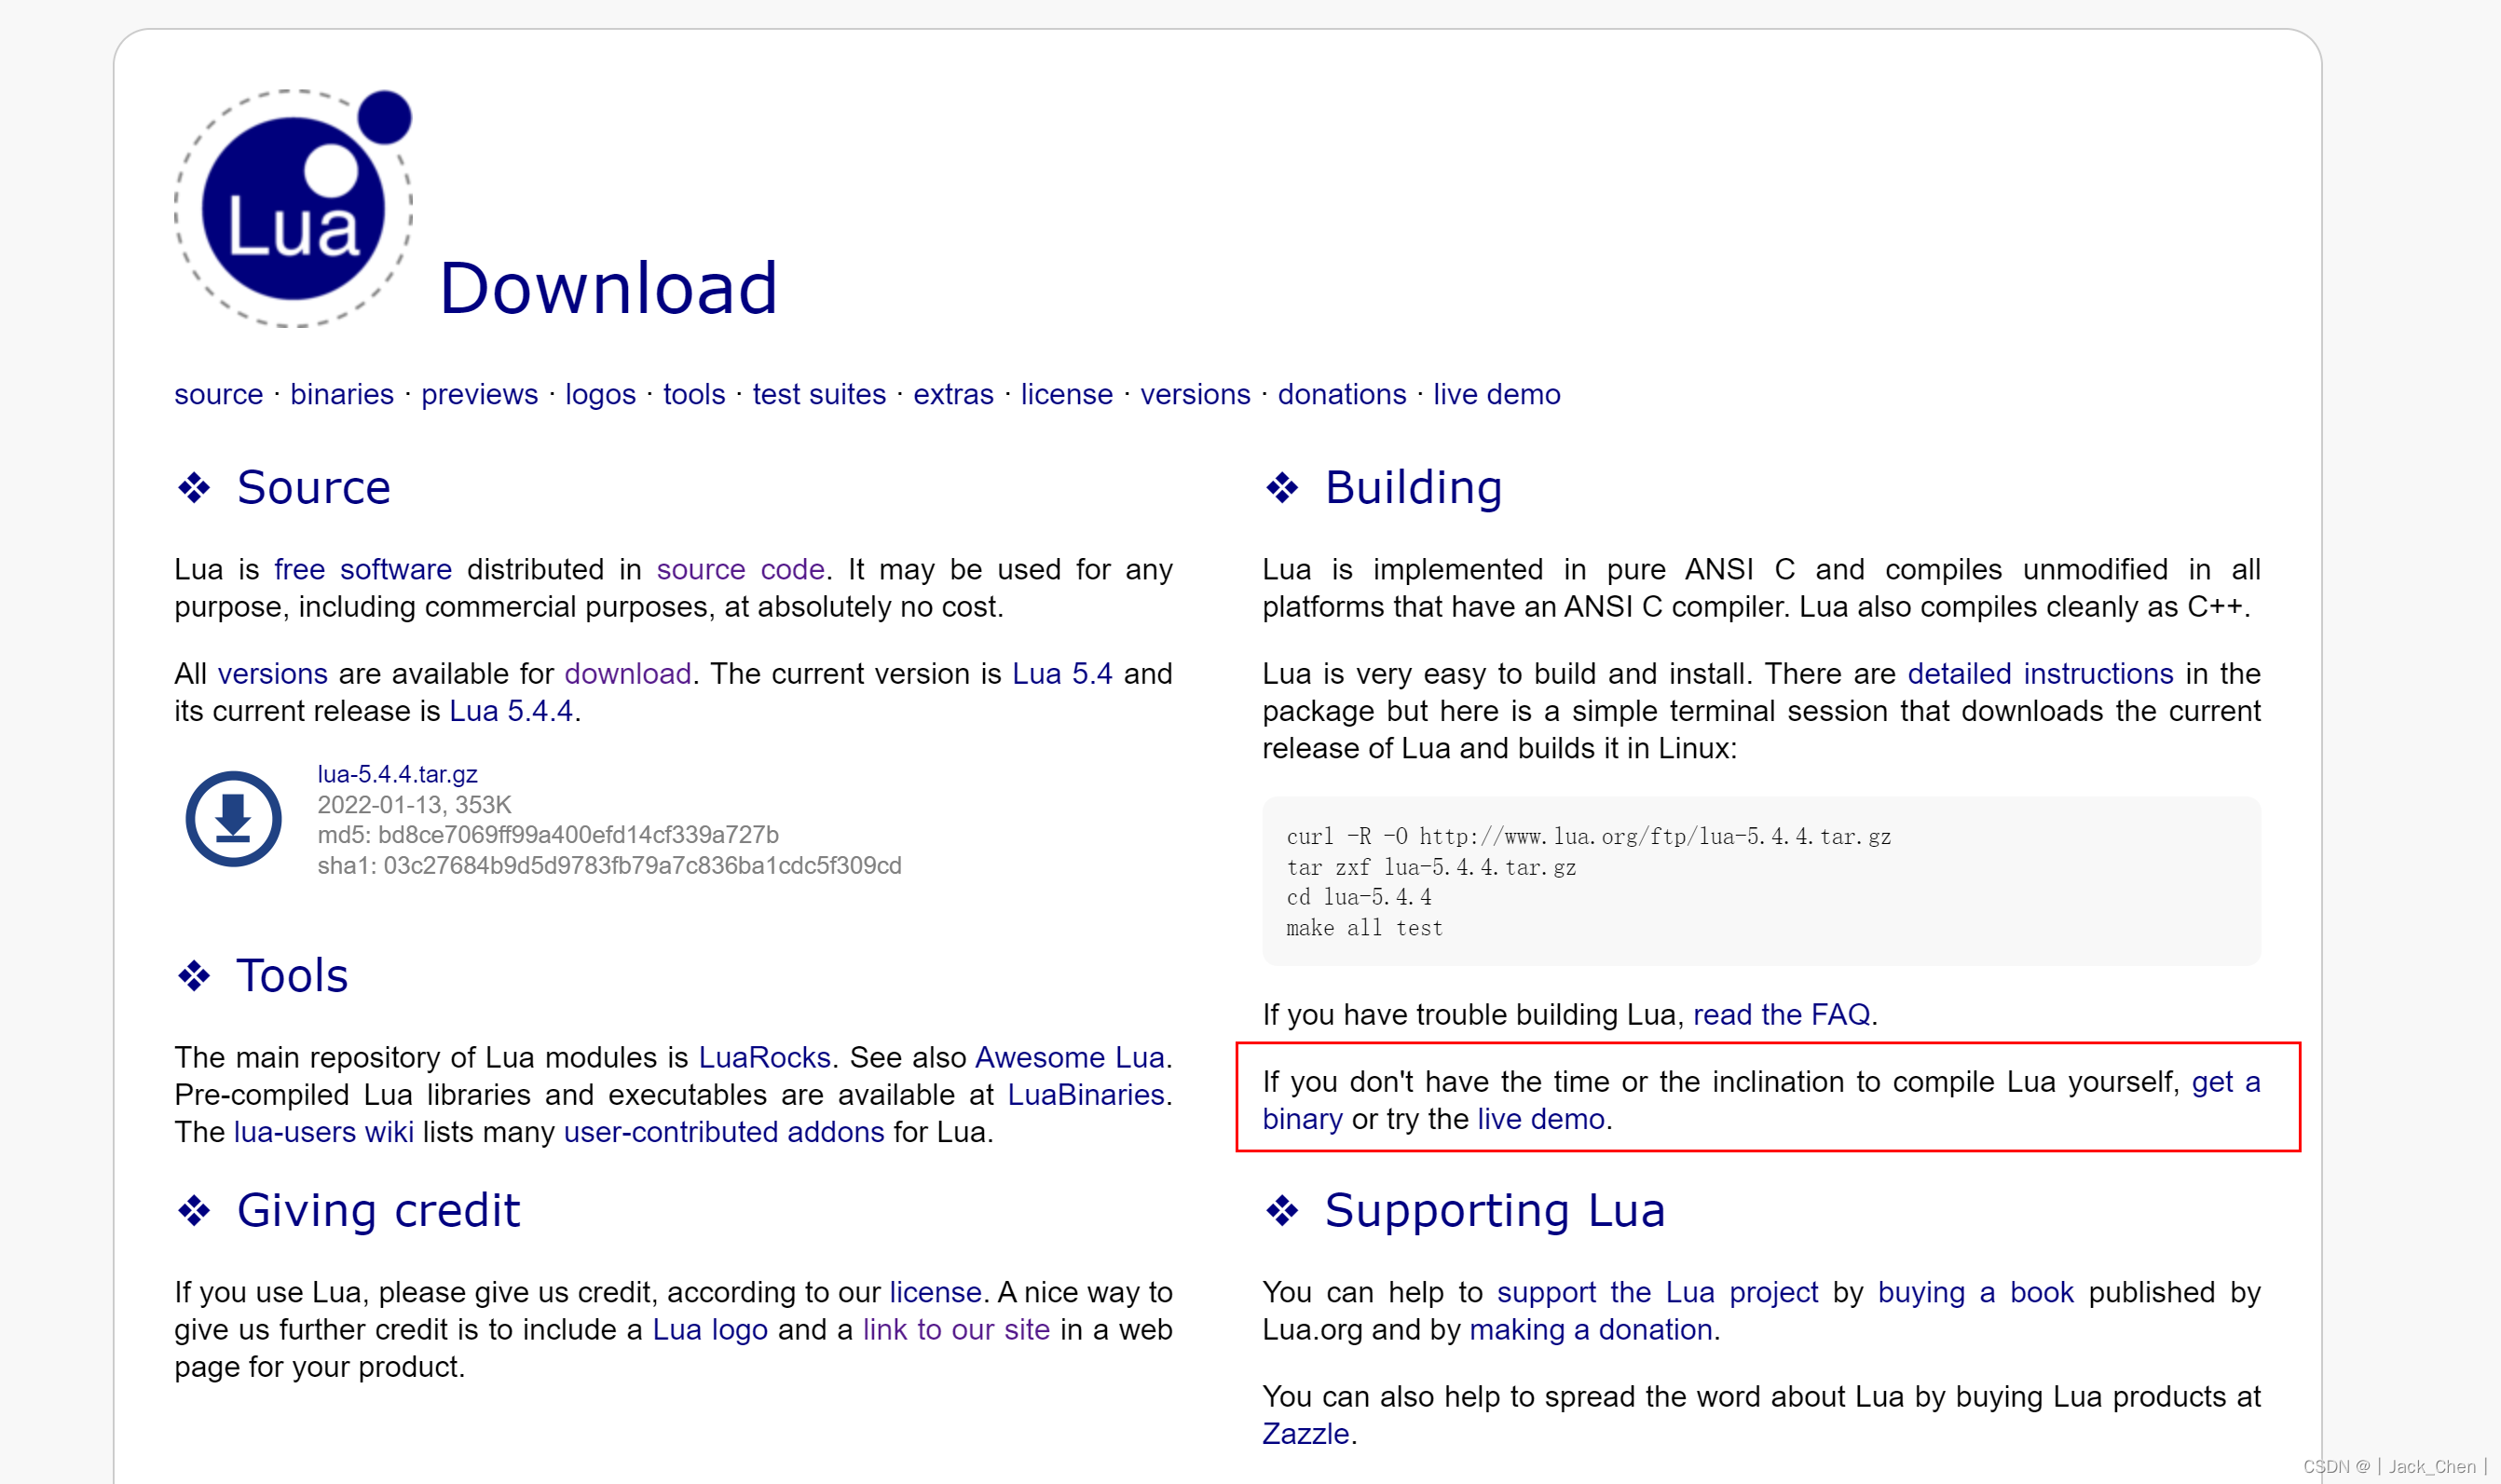Open the lua-users wiki link
The image size is (2501, 1484).
[323, 1131]
